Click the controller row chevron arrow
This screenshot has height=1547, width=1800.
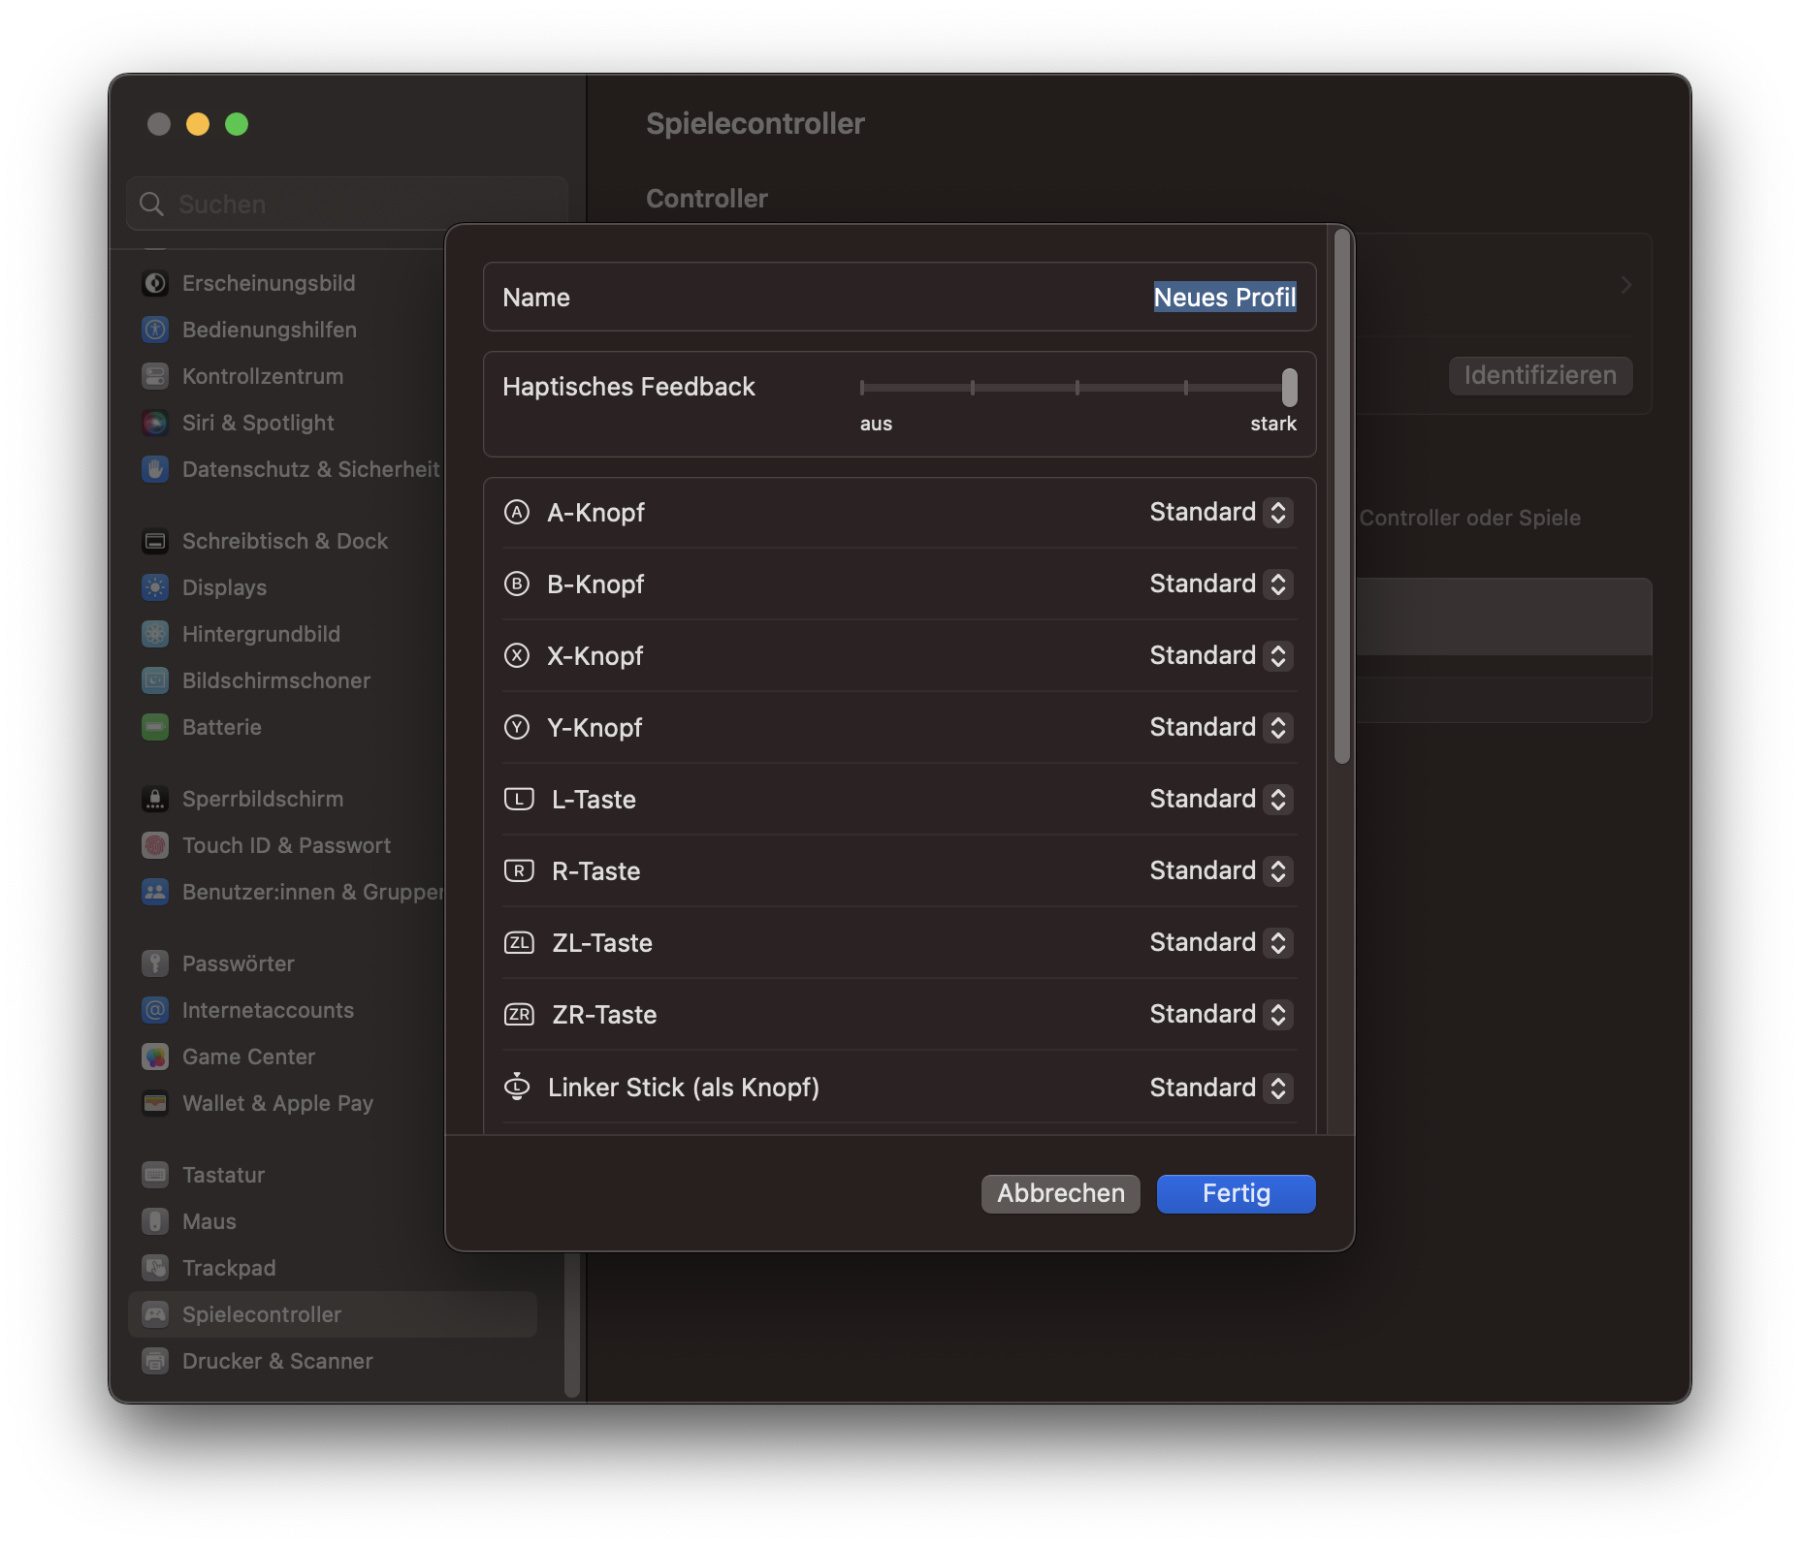(x=1626, y=285)
